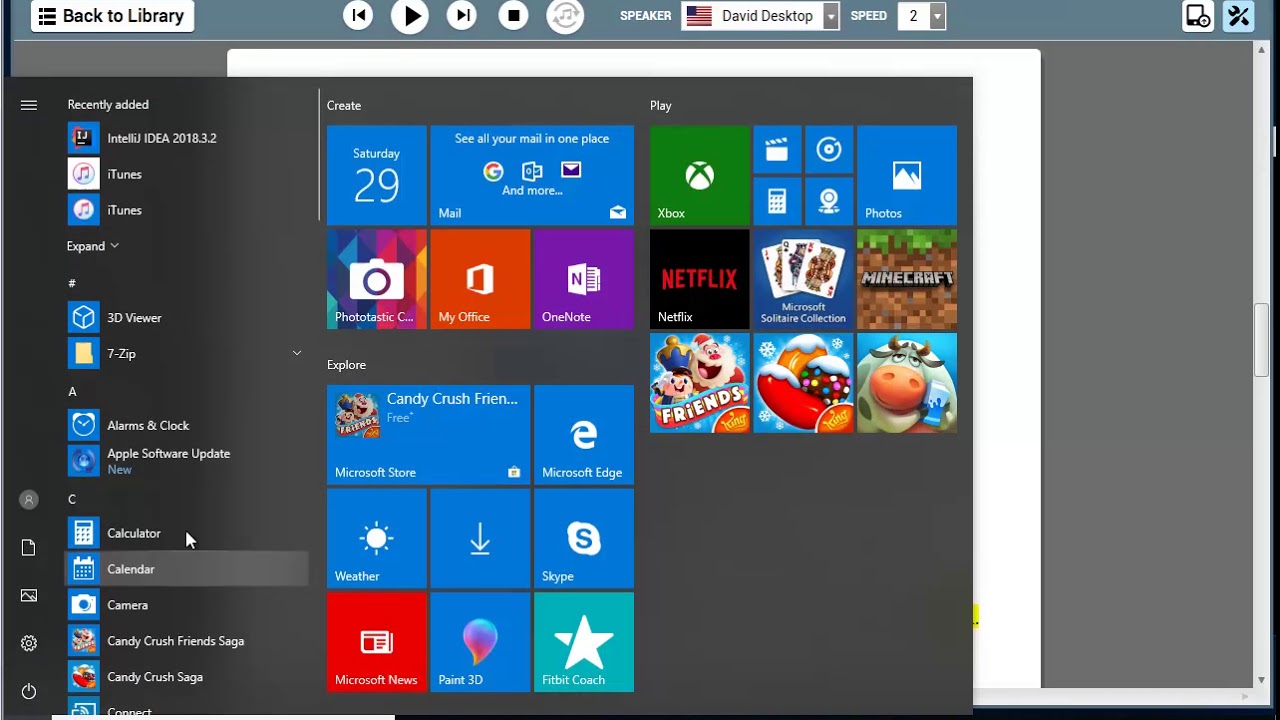The height and width of the screenshot is (720, 1280).
Task: Open Phototastic Collage tile
Action: coord(377,279)
